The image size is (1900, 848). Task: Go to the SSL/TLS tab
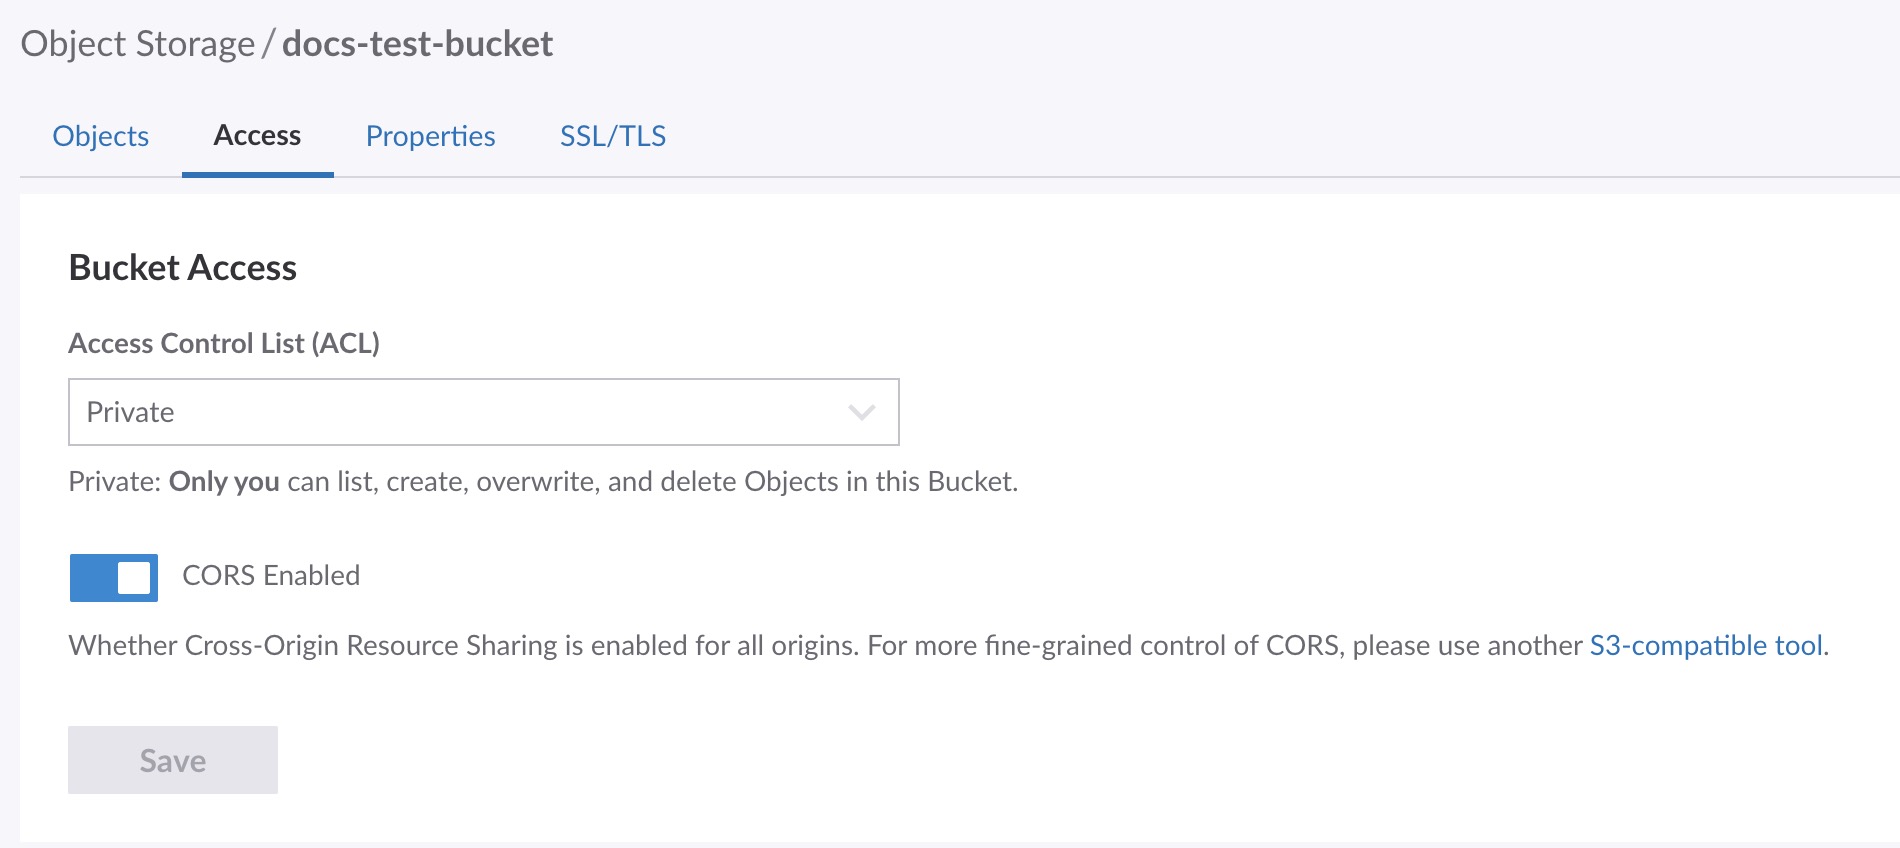click(x=612, y=136)
